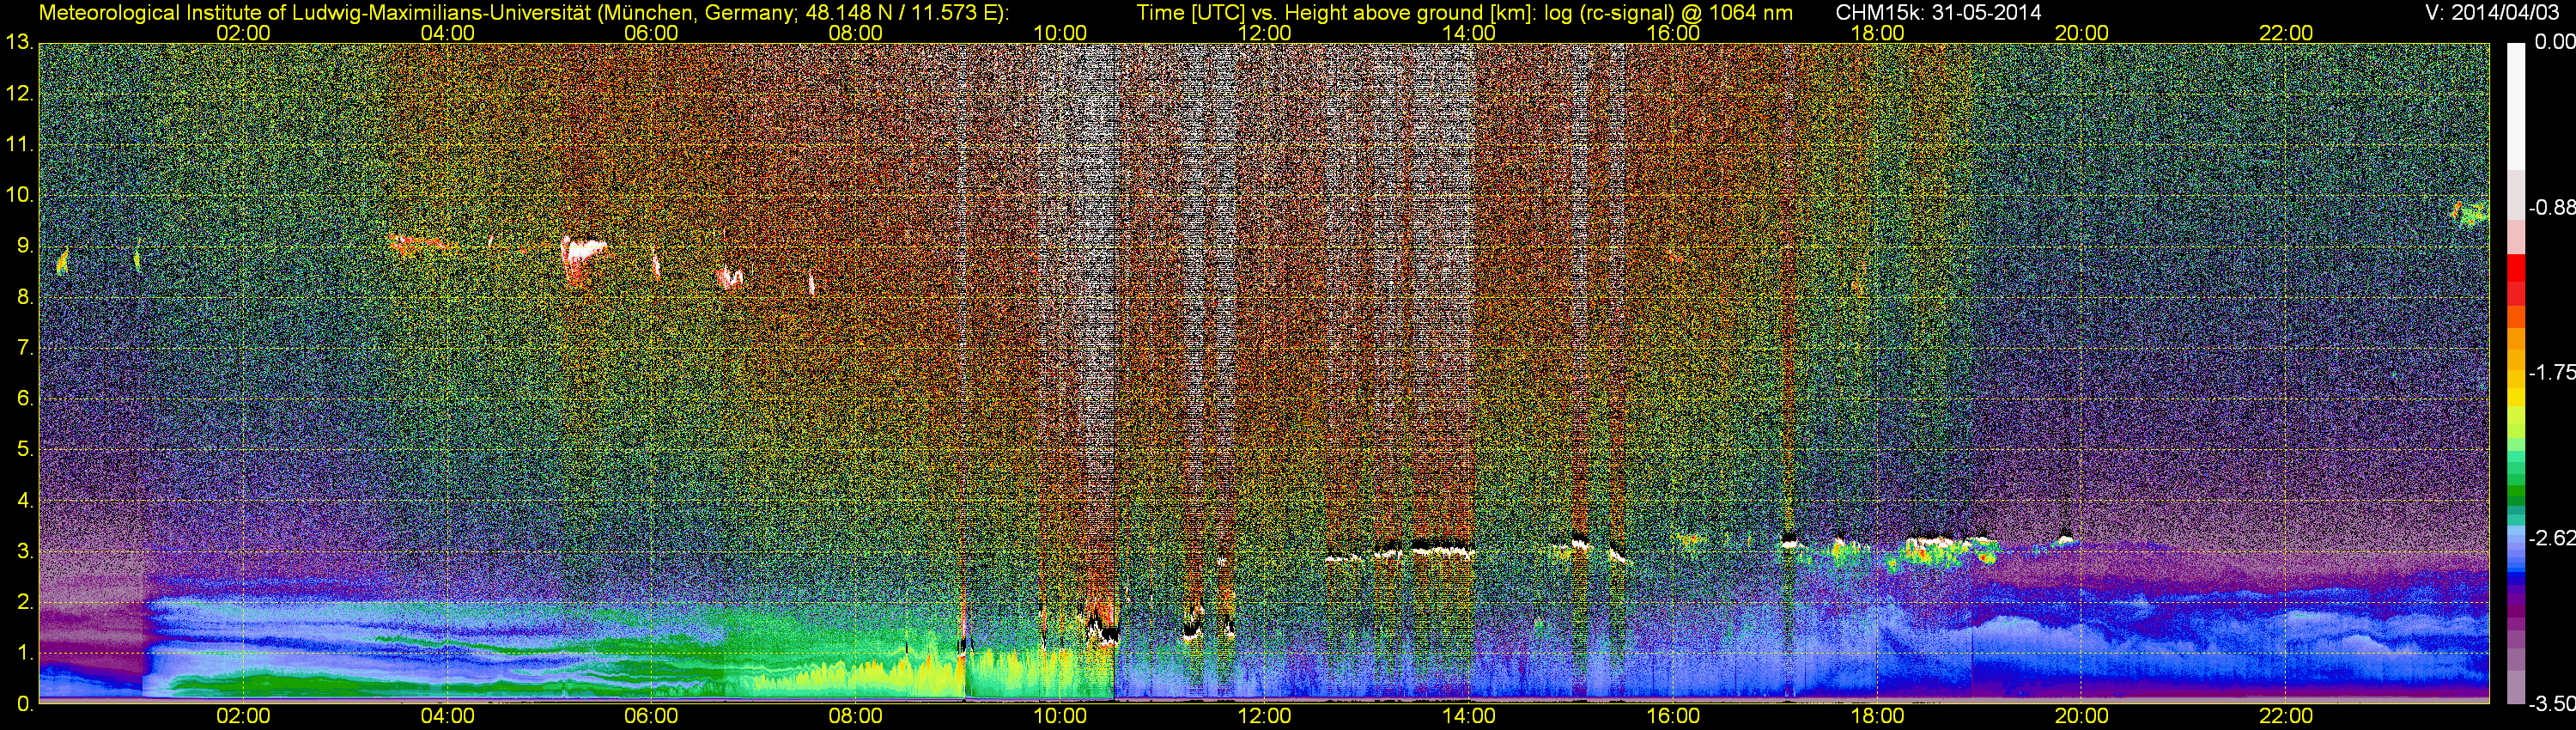This screenshot has height=730, width=2576.
Task: Click the 6. km height axis label
Action: point(26,399)
